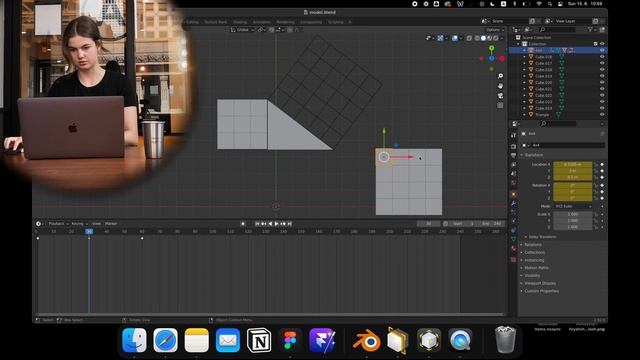The width and height of the screenshot is (640, 360).
Task: Expand the Motion Paths panel
Action: 536,268
